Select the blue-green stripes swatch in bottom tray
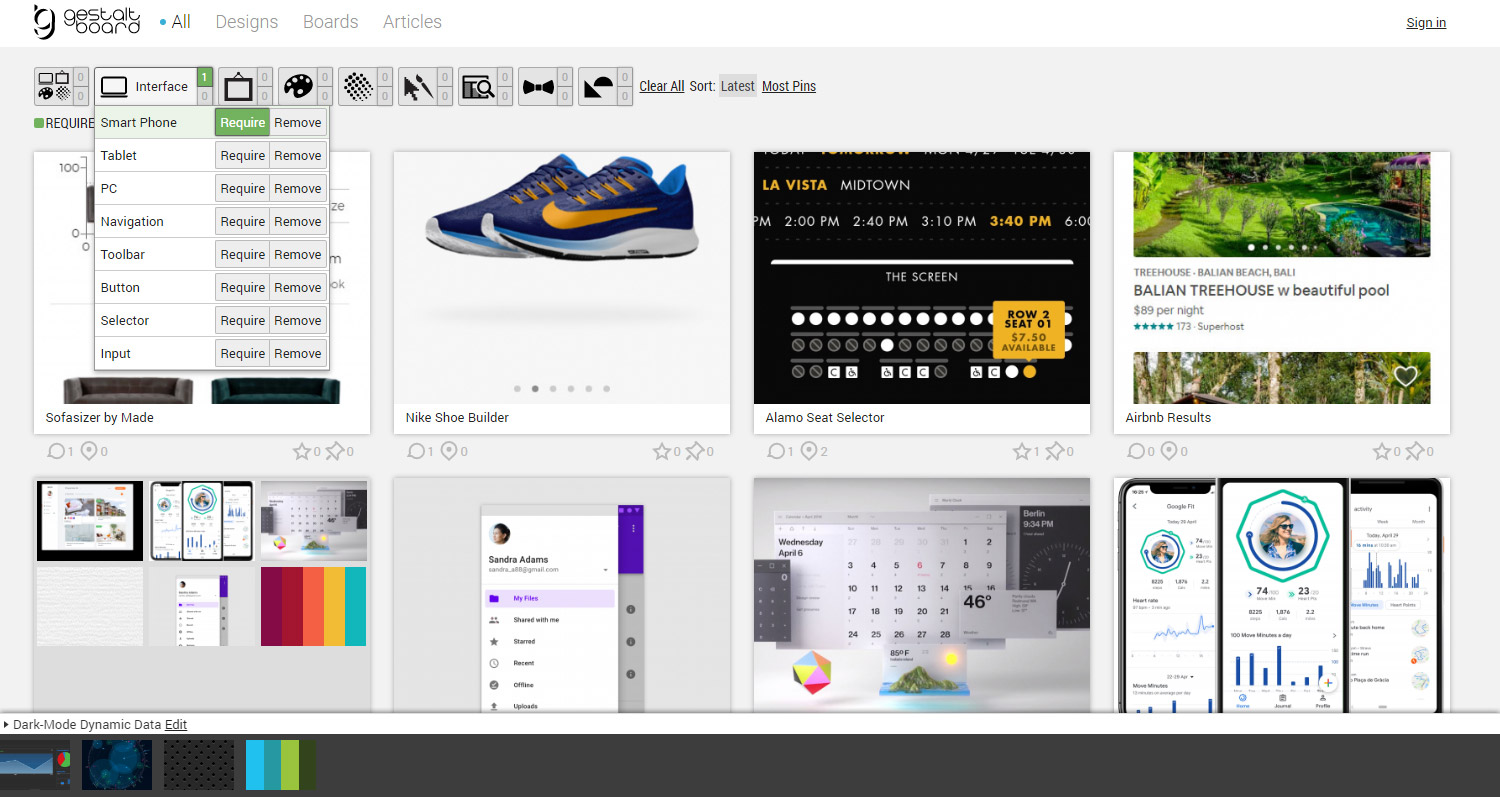Viewport: 1500px width, 797px height. (x=281, y=765)
